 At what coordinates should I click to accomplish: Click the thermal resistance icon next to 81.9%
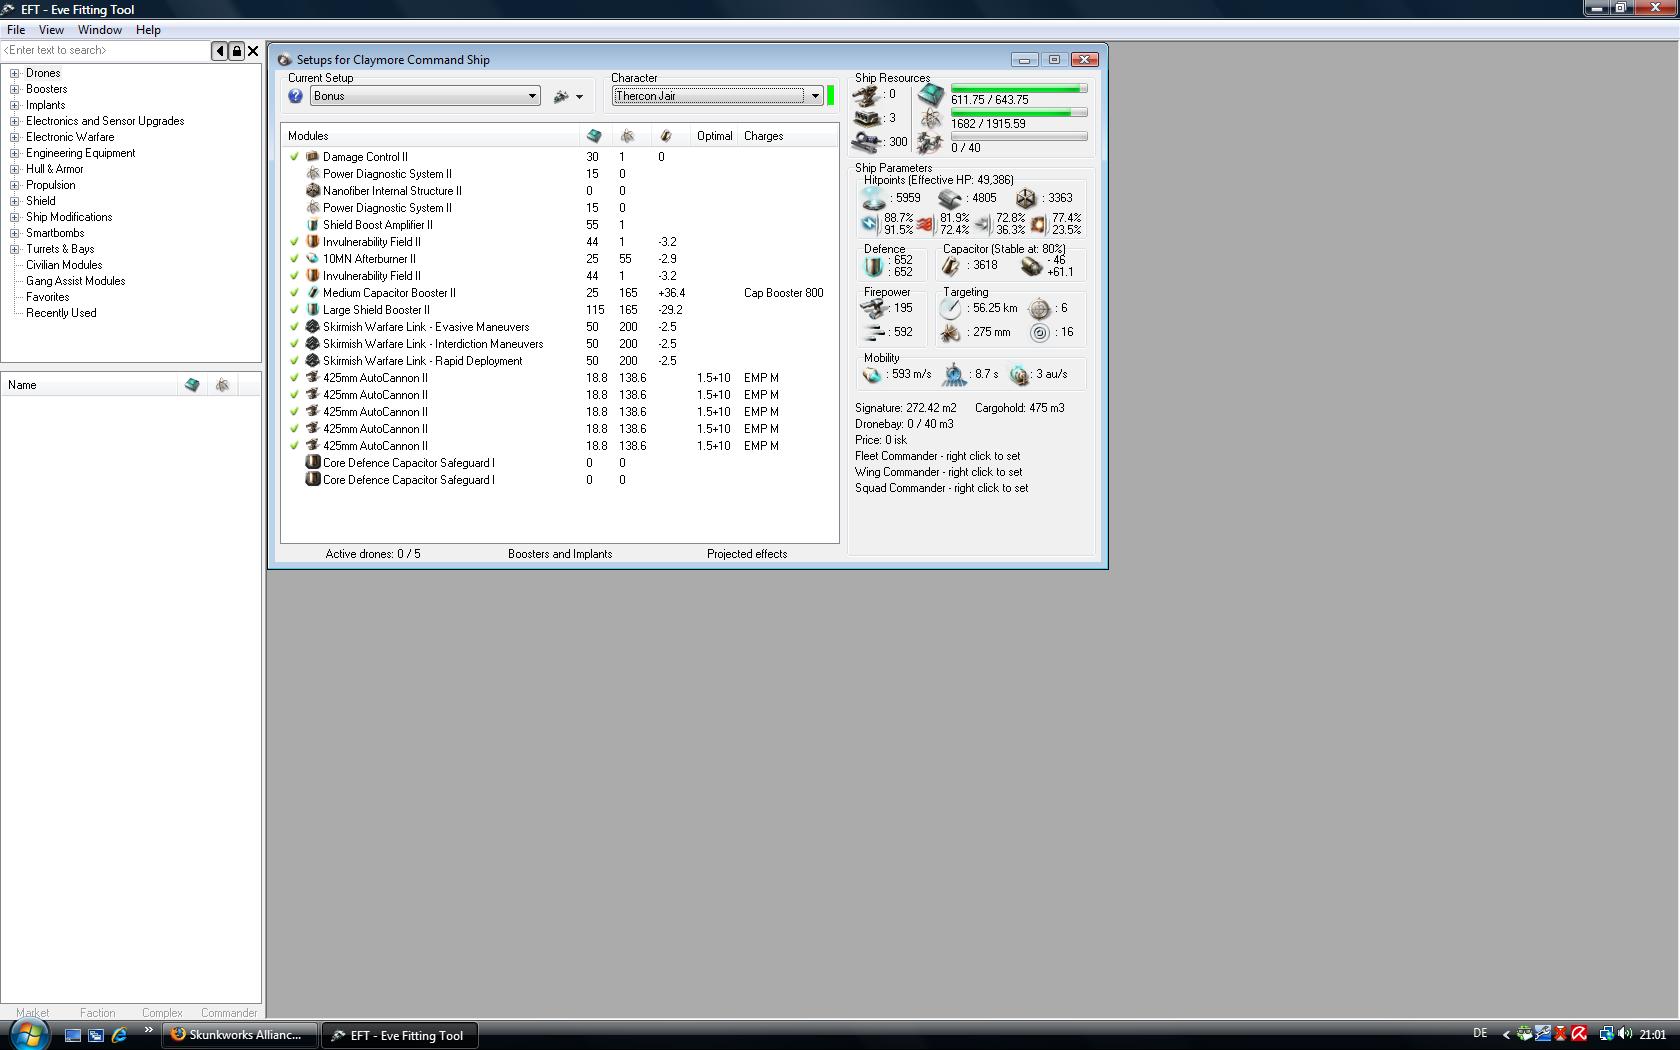pos(926,224)
